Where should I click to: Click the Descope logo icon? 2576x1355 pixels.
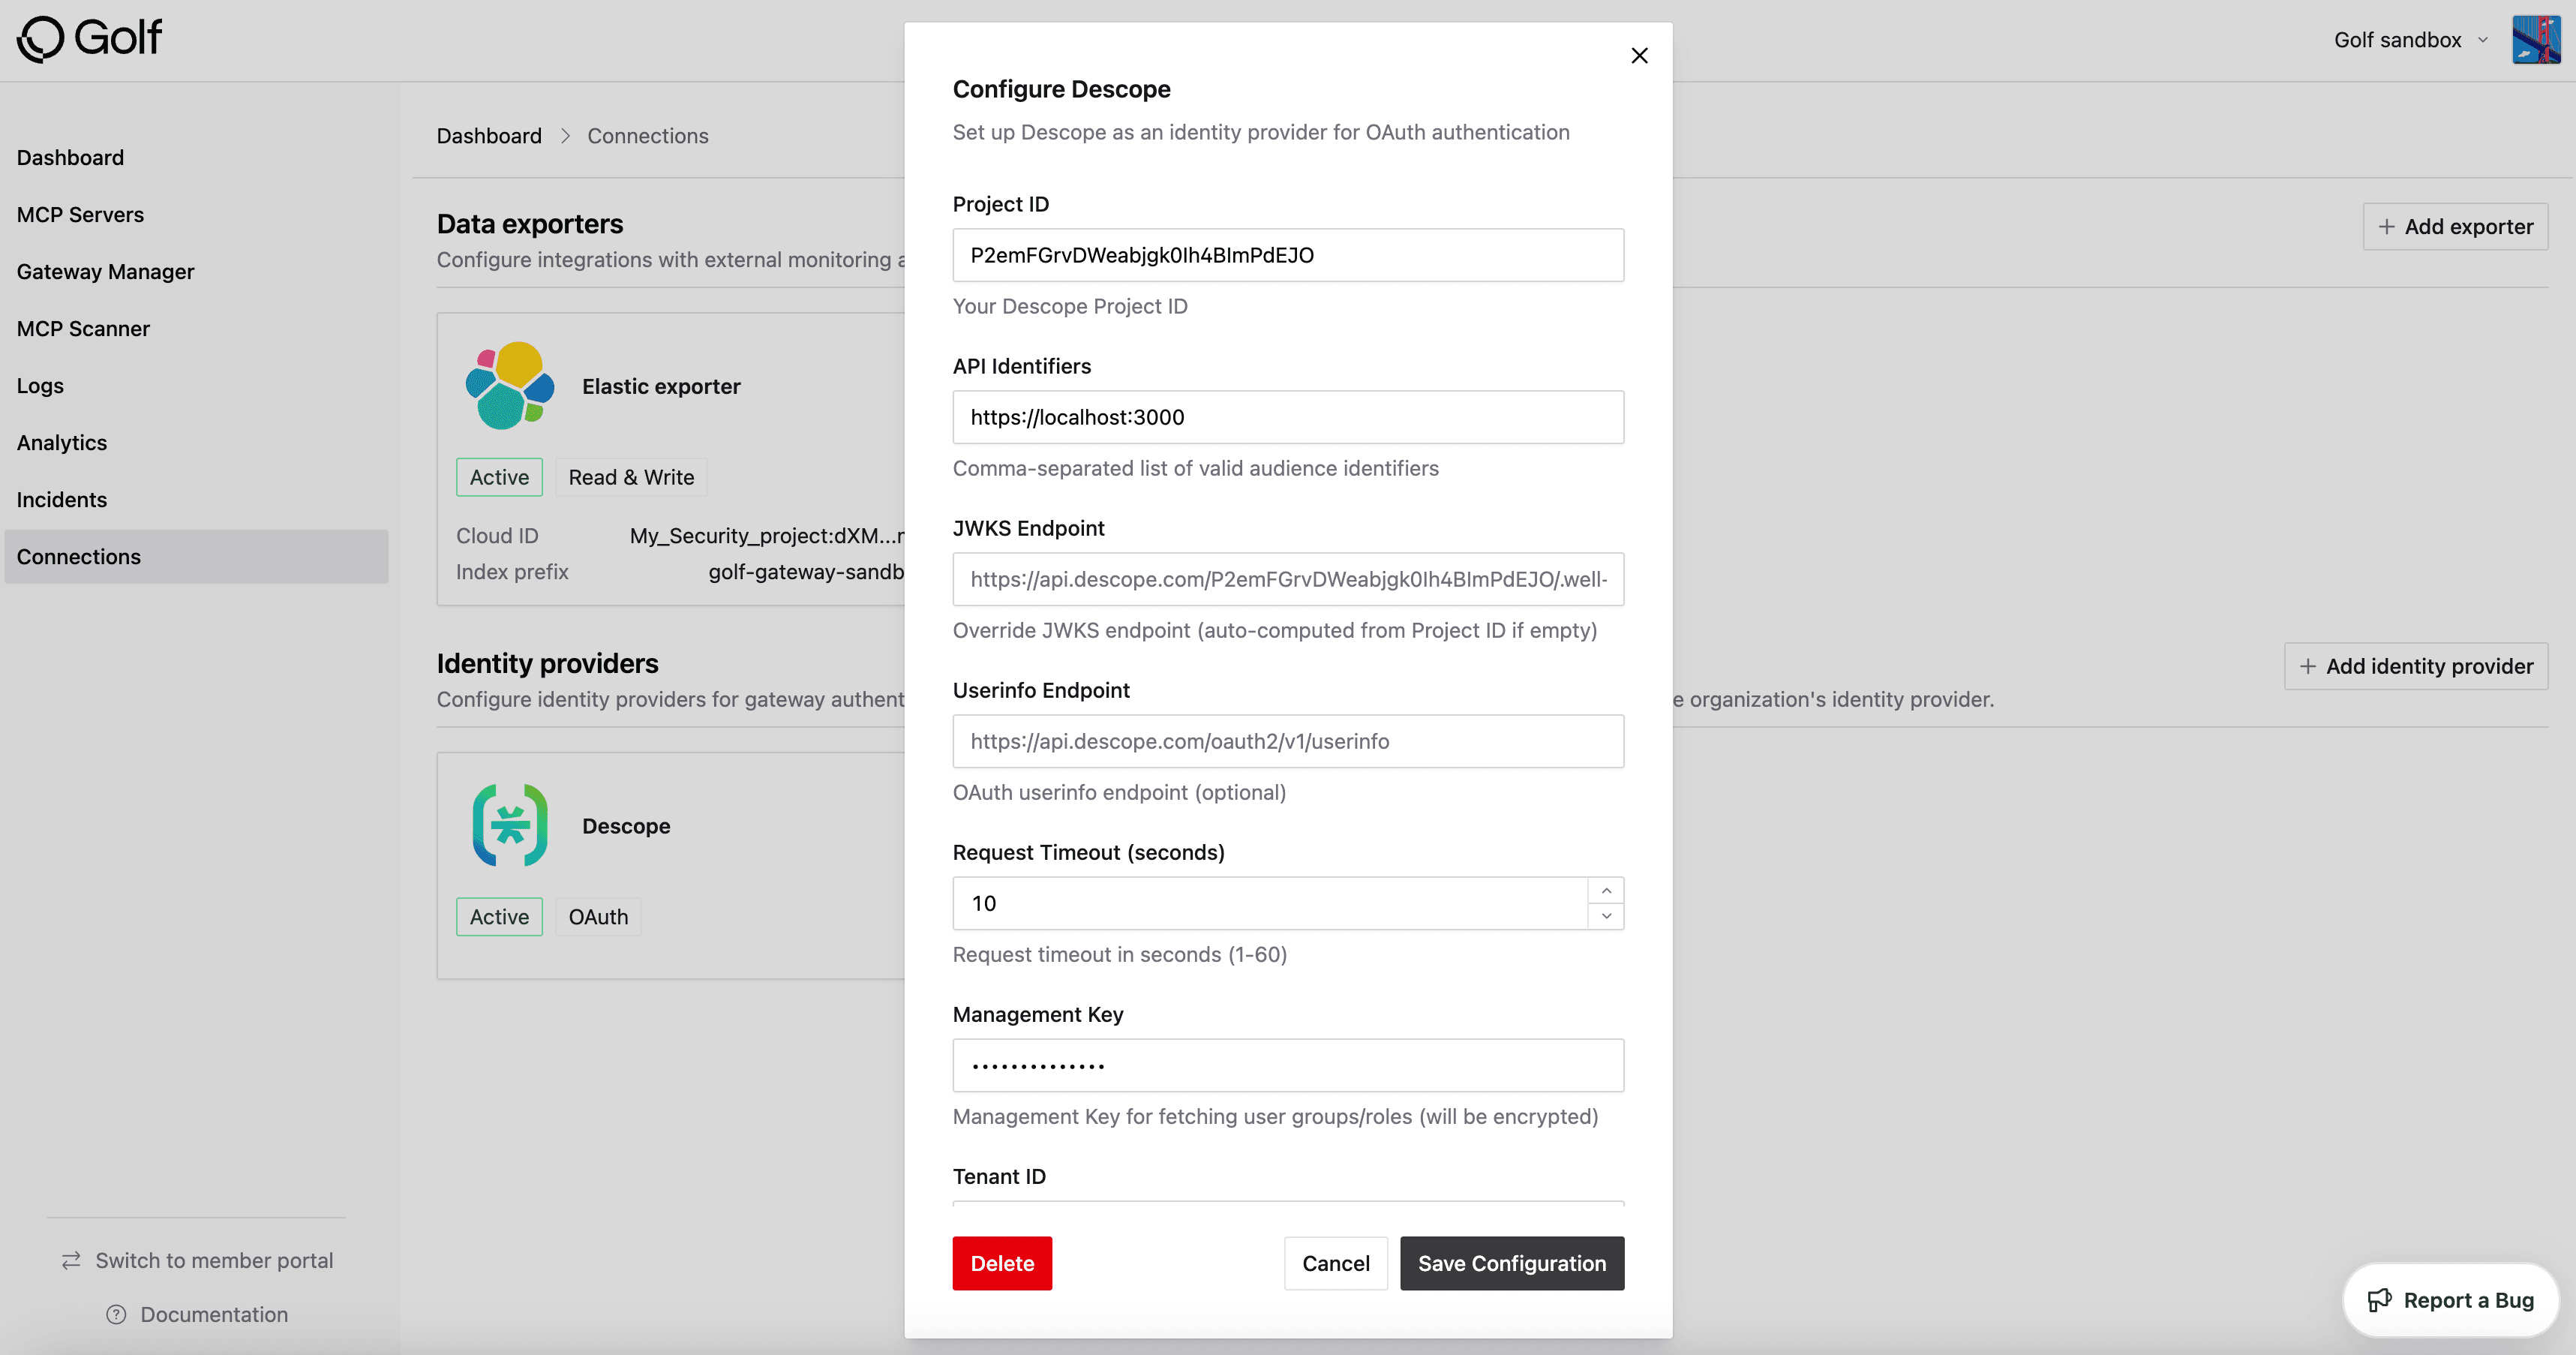point(509,825)
